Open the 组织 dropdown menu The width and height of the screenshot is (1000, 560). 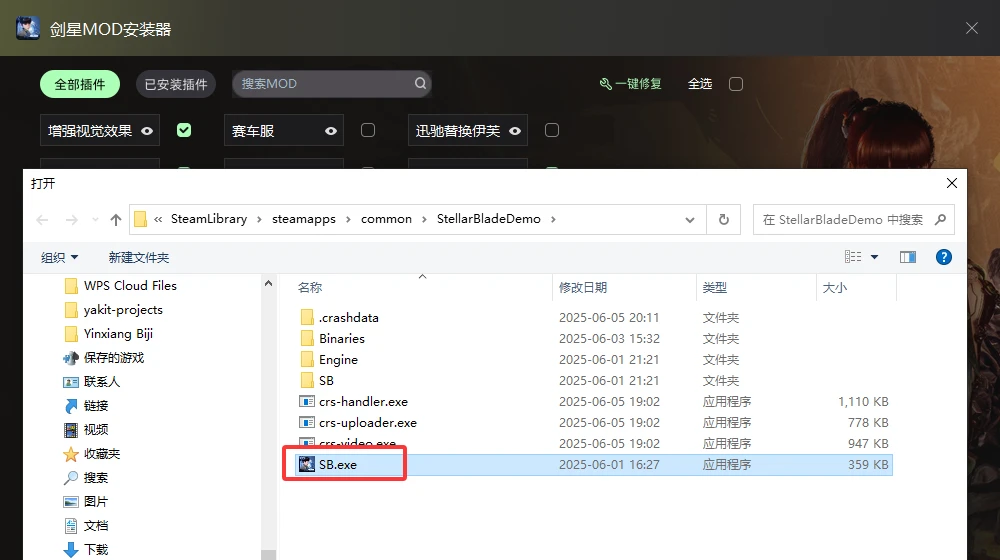click(x=59, y=257)
